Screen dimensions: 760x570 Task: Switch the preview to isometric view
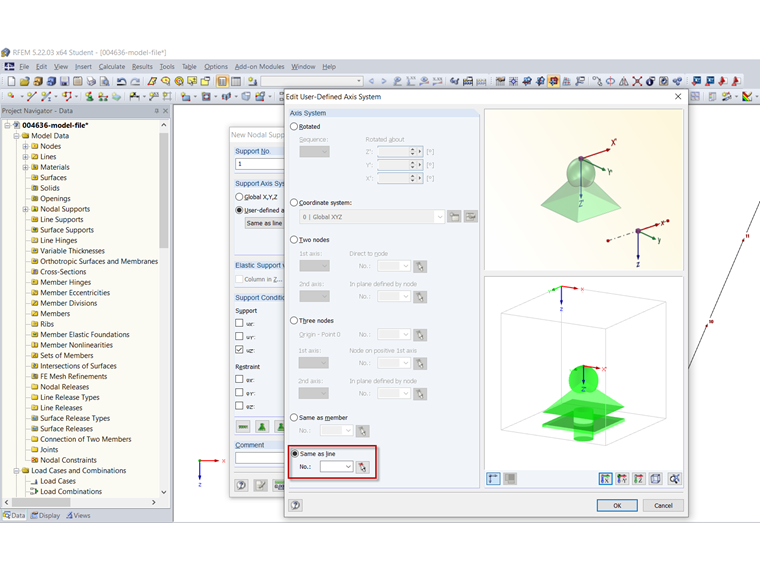655,479
